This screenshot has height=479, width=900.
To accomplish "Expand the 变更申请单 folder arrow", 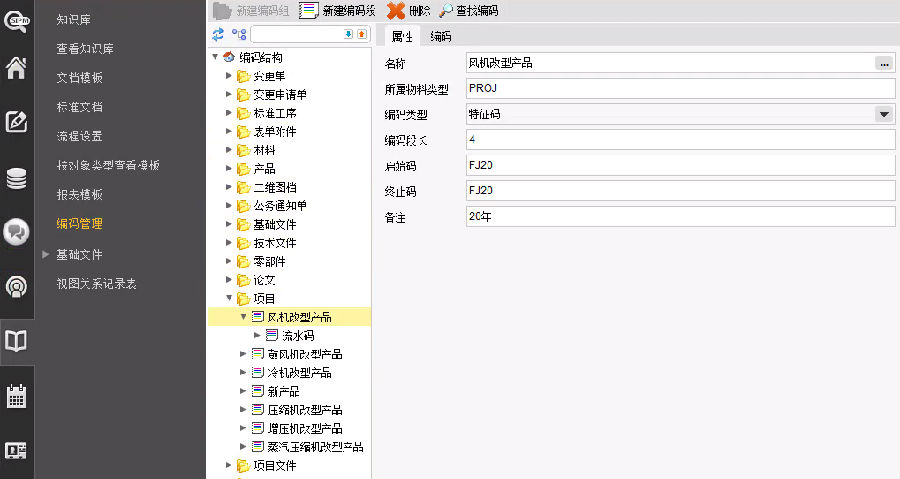I will pyautogui.click(x=229, y=94).
